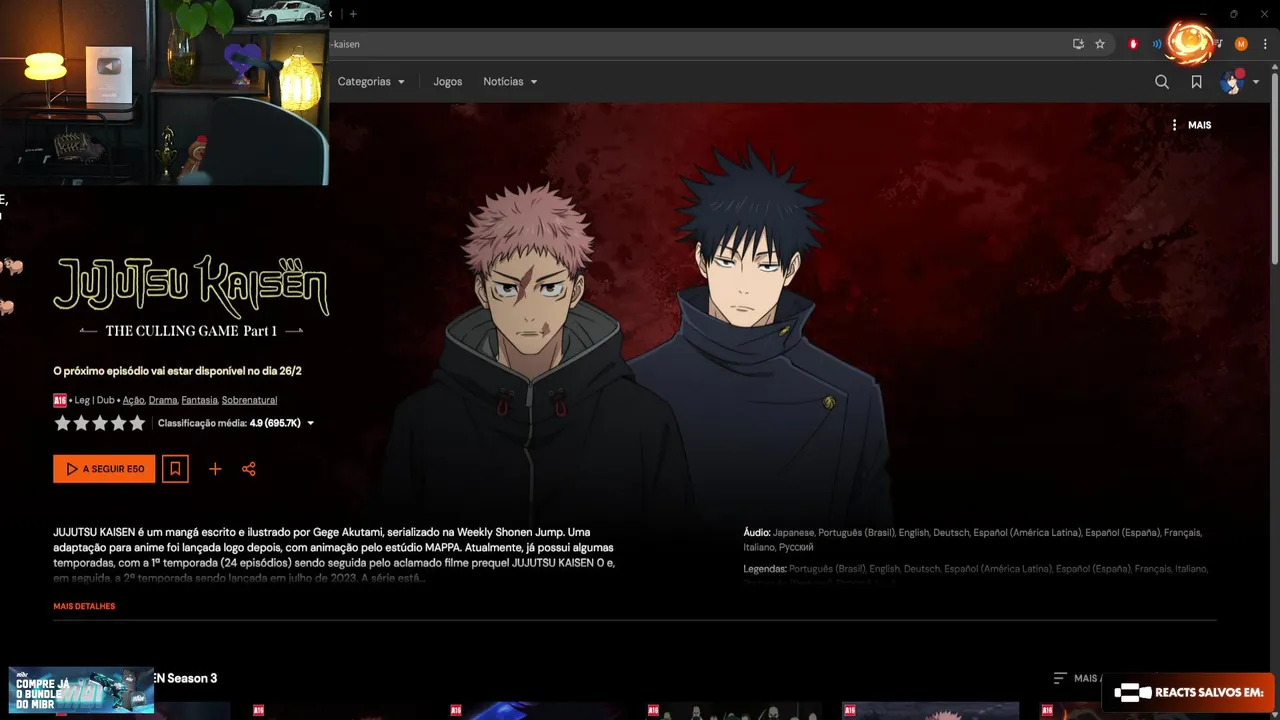1280x720 pixels.
Task: Open the Fantasia genre link
Action: click(199, 400)
